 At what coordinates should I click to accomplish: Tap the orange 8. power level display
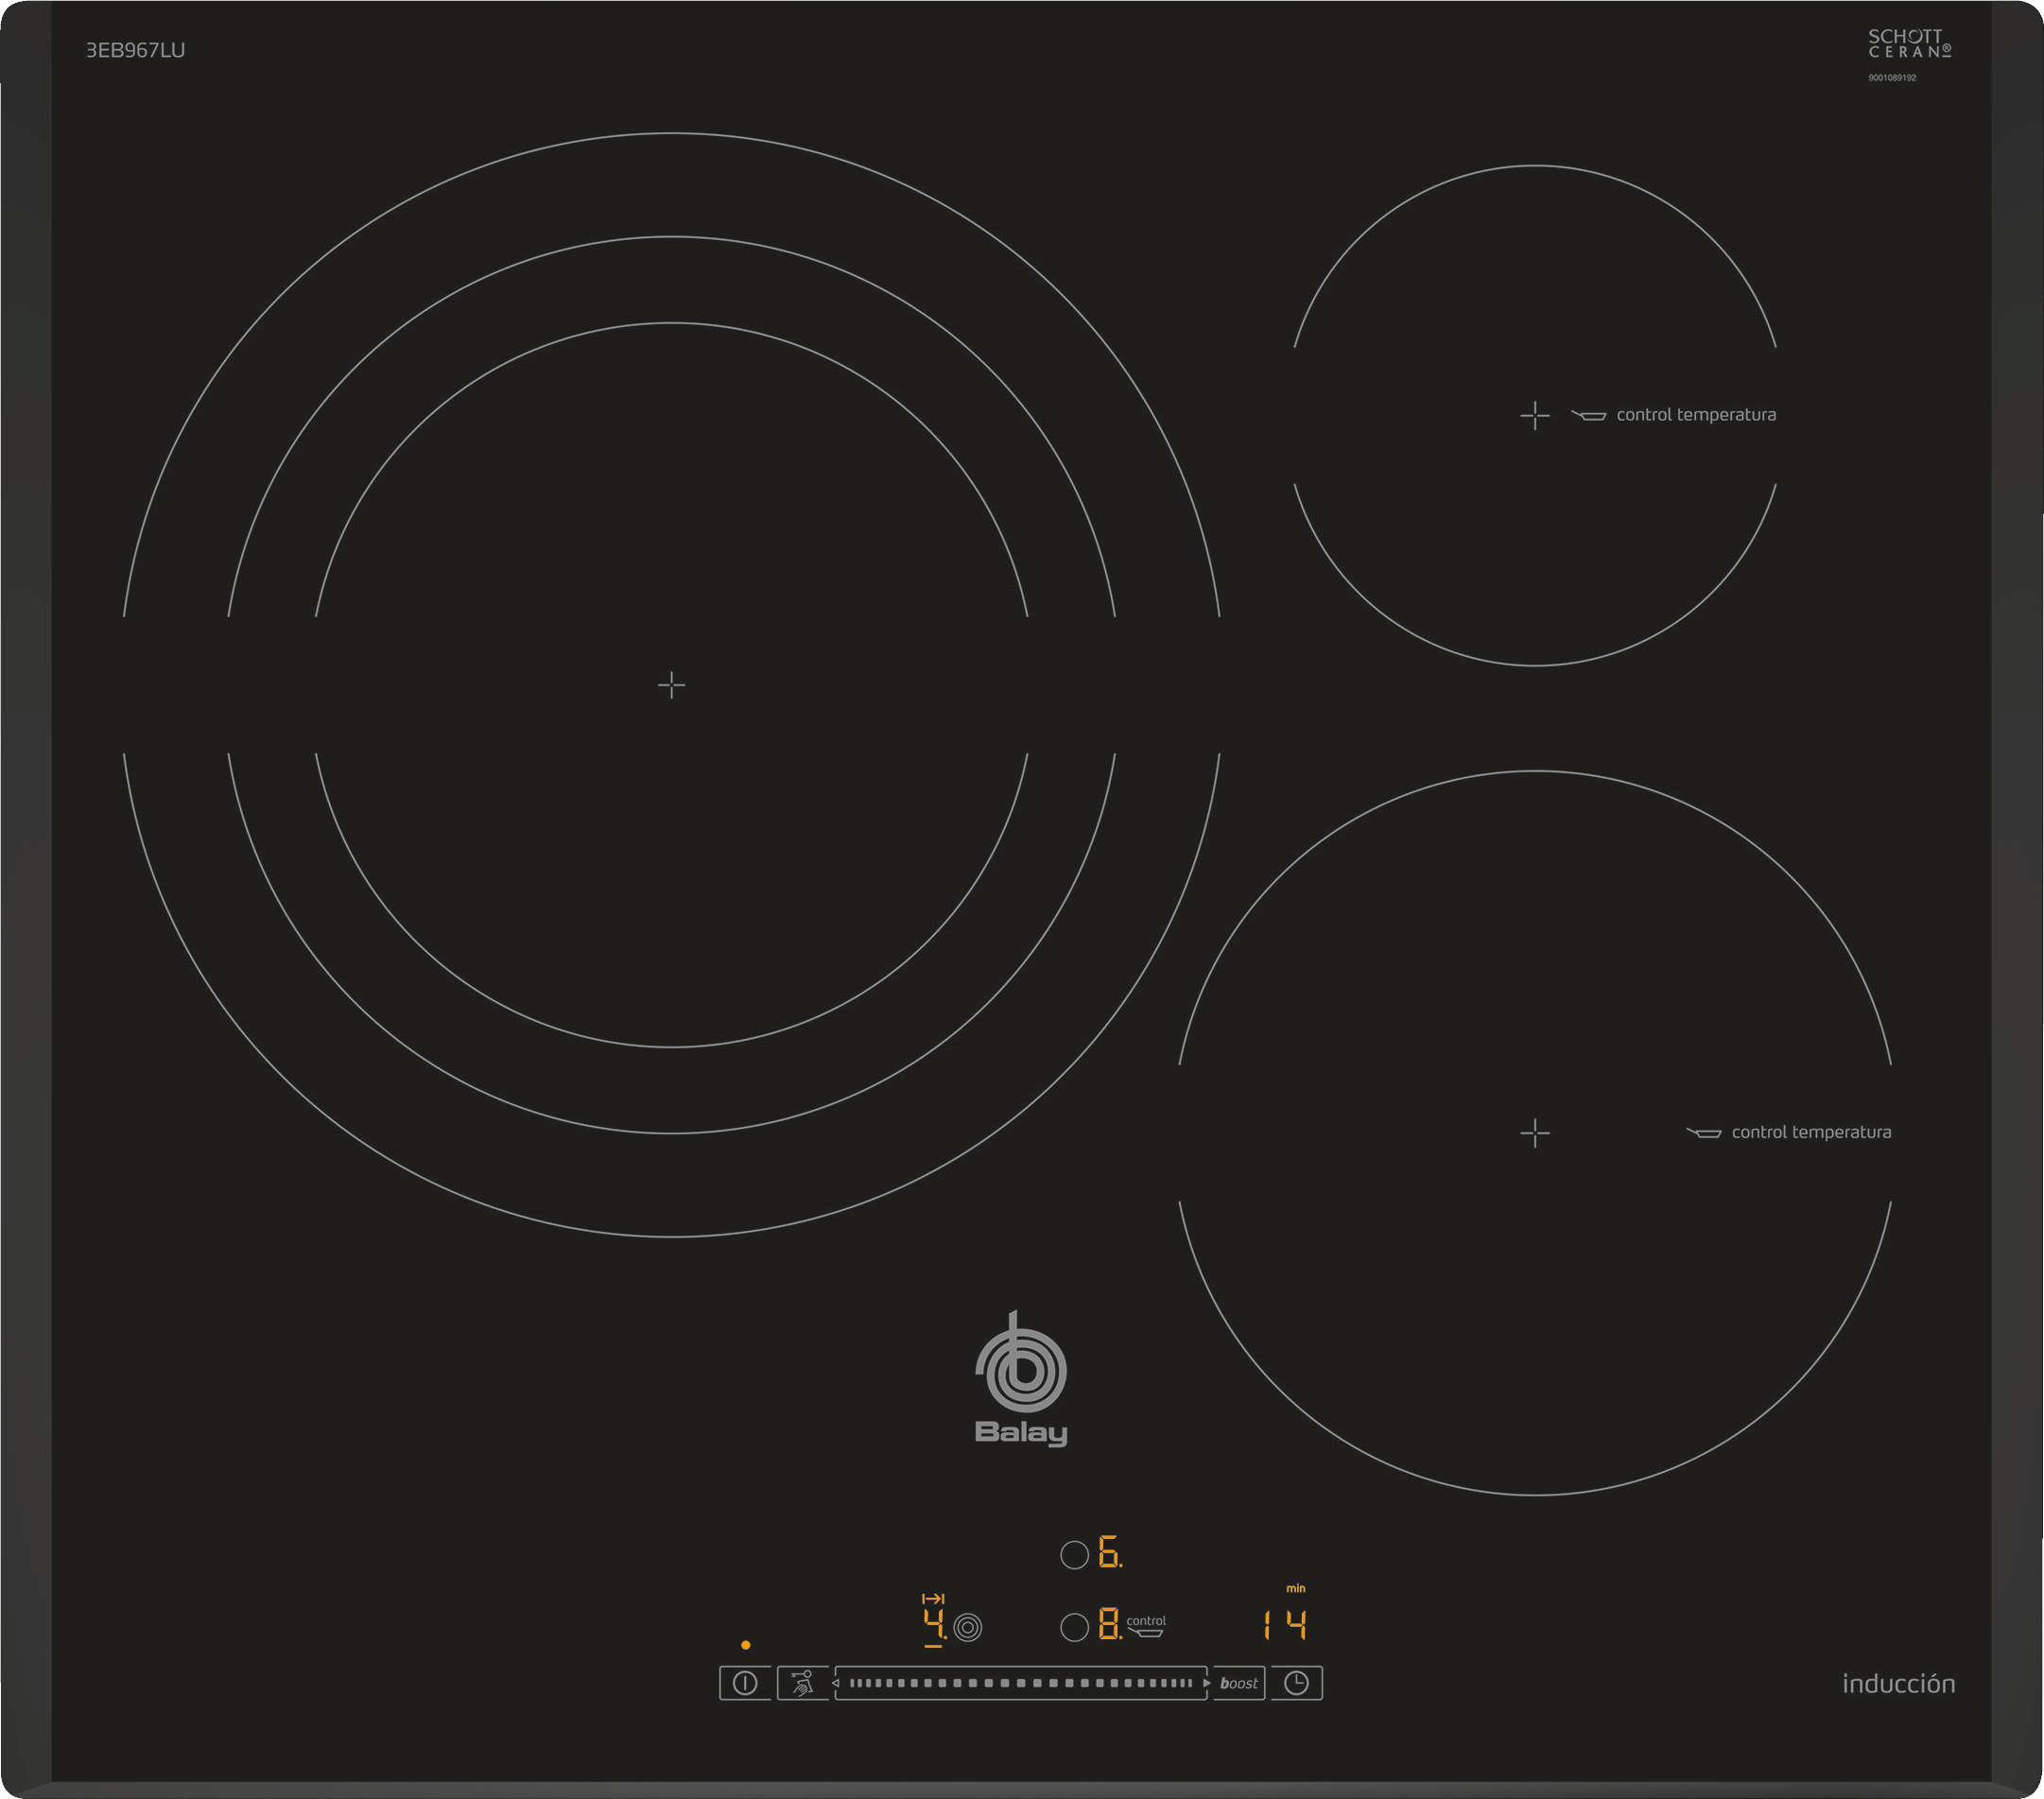(1110, 1624)
